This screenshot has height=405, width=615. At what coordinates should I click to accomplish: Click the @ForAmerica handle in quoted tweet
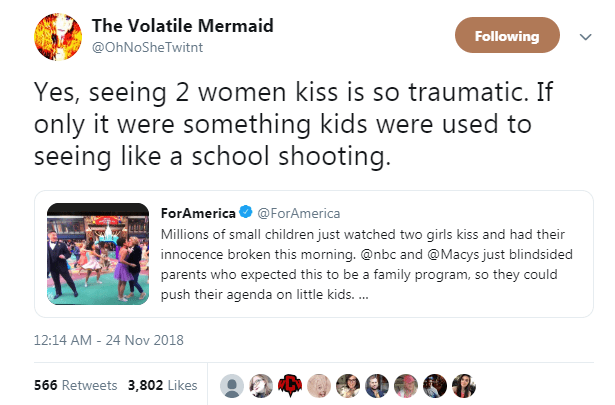click(x=299, y=213)
